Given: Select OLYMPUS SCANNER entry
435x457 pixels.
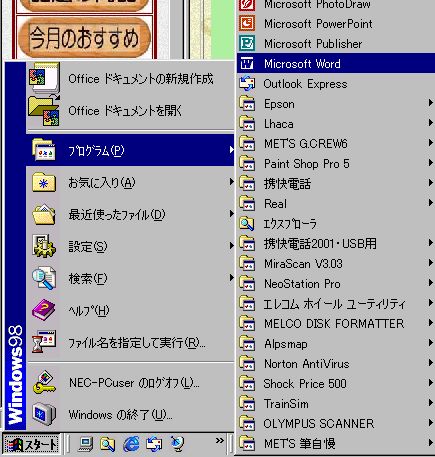Looking at the screenshot, I should pos(336,424).
